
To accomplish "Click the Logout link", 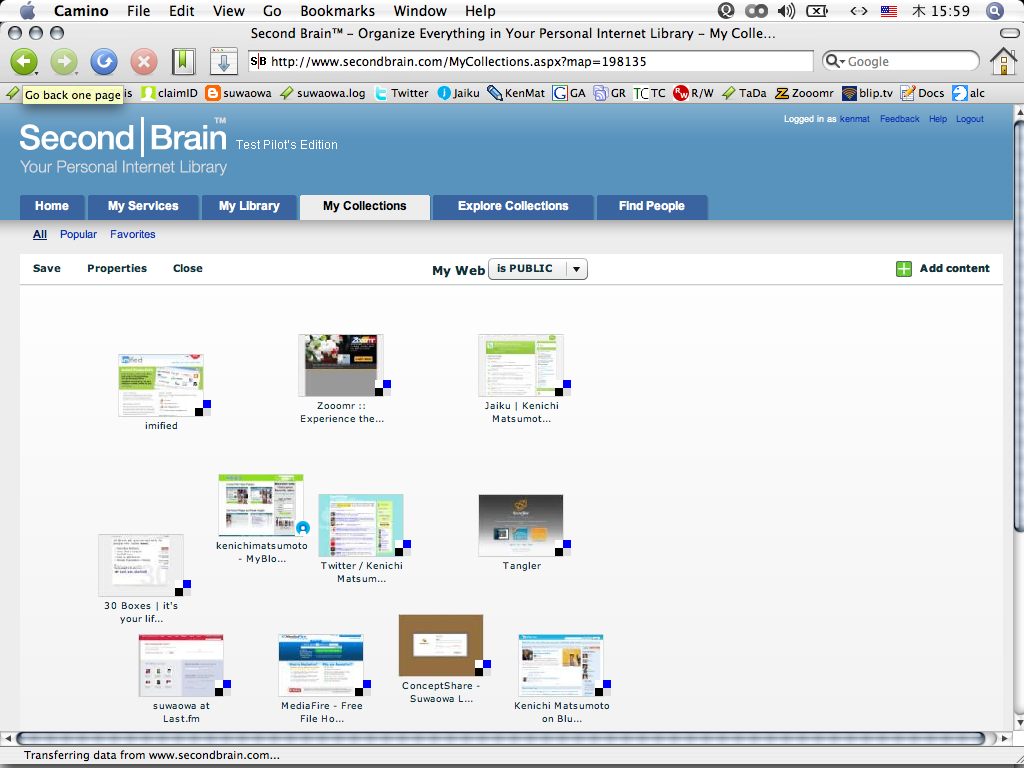I will pos(970,119).
